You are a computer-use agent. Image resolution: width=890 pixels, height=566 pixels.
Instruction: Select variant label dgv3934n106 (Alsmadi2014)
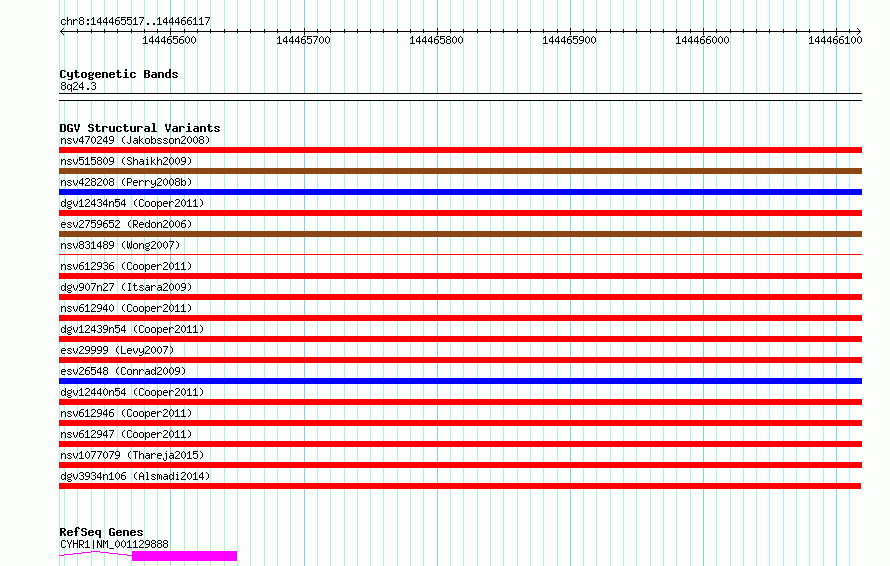click(135, 476)
